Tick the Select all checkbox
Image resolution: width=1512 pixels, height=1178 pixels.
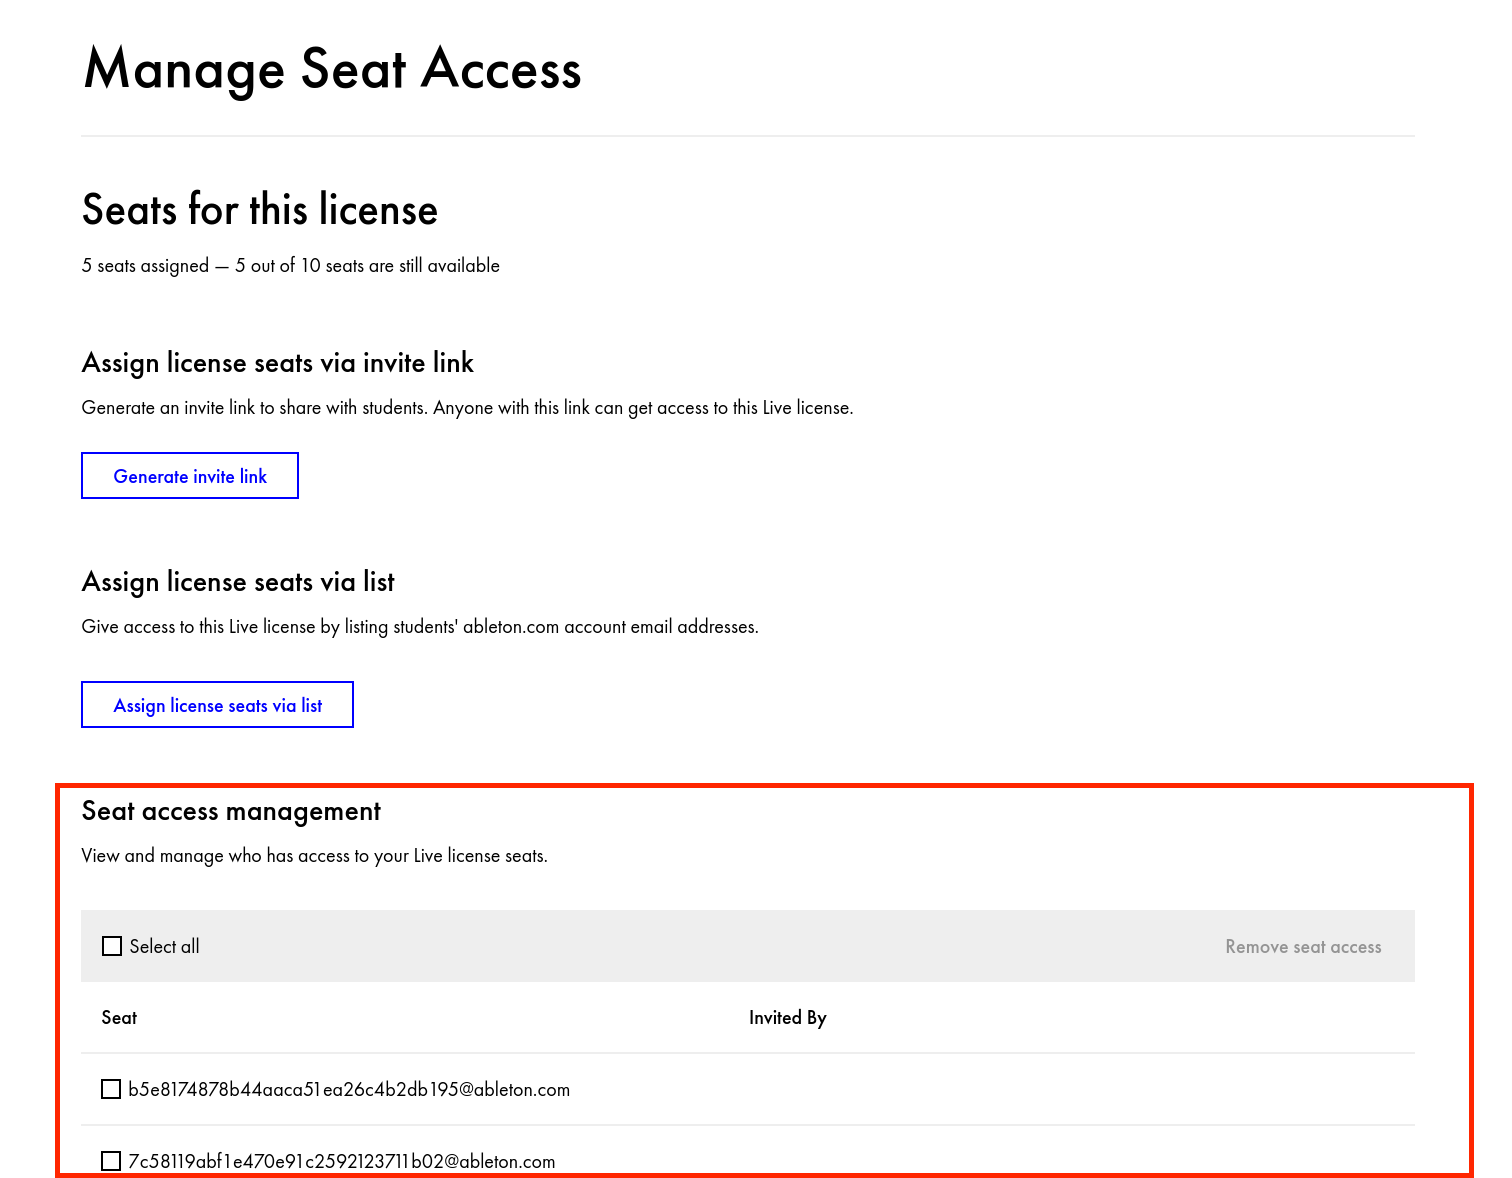[112, 946]
